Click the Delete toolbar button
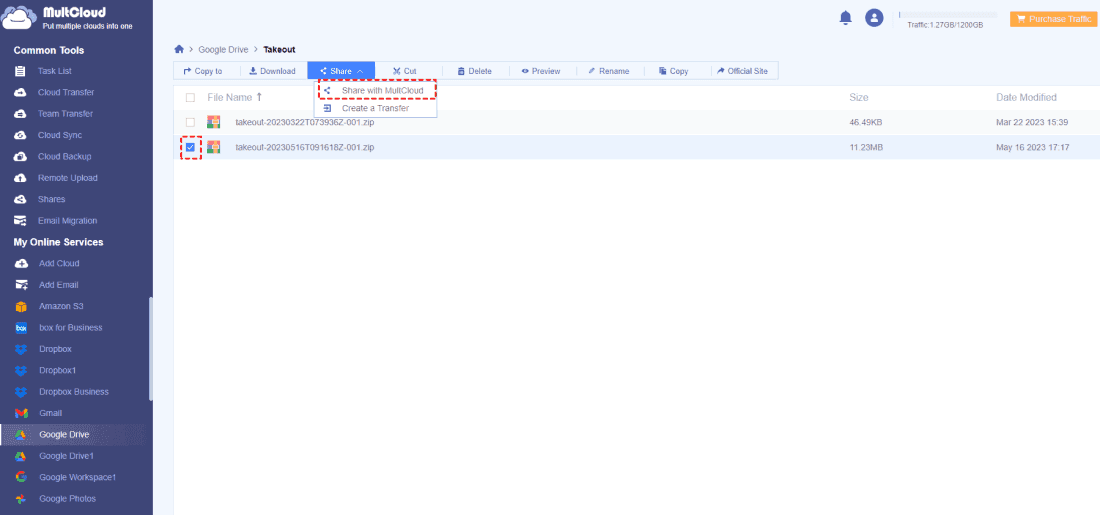Image resolution: width=1100 pixels, height=515 pixels. (x=474, y=71)
